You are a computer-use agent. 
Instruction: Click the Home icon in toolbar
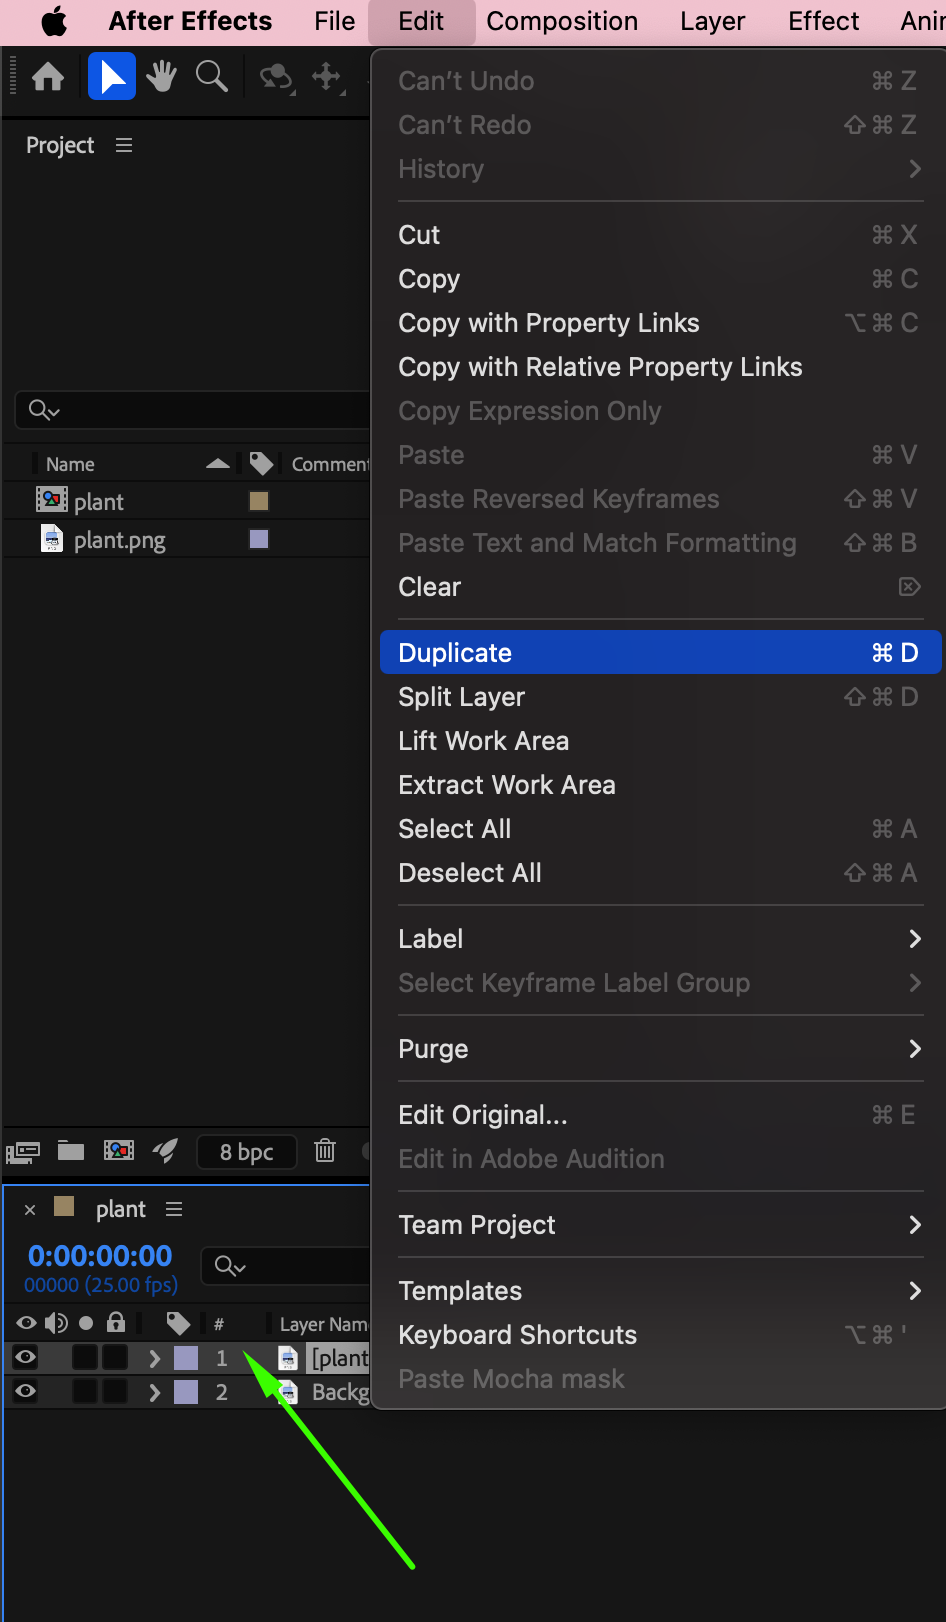point(48,77)
